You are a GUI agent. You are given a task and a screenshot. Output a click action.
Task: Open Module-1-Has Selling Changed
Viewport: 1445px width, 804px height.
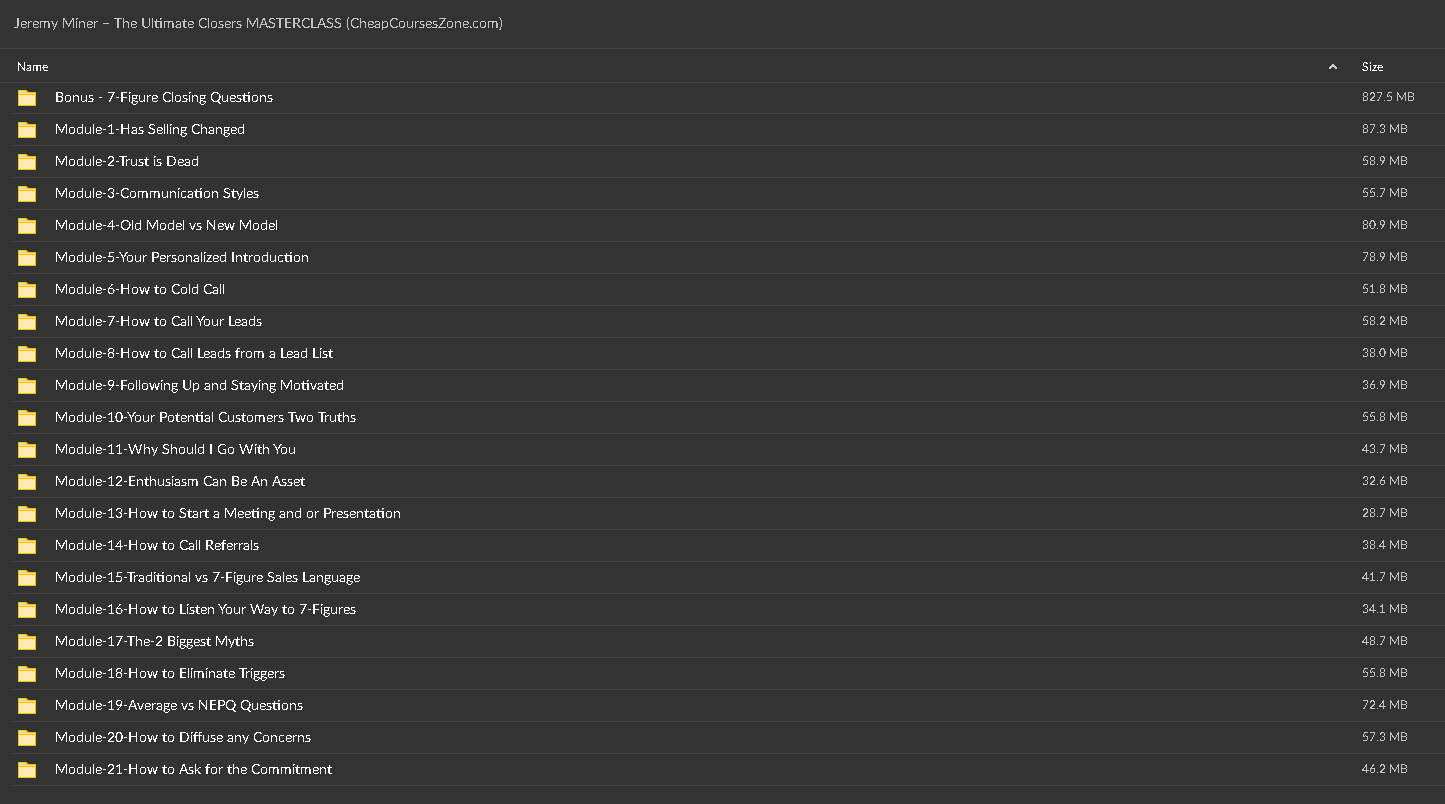coord(150,129)
